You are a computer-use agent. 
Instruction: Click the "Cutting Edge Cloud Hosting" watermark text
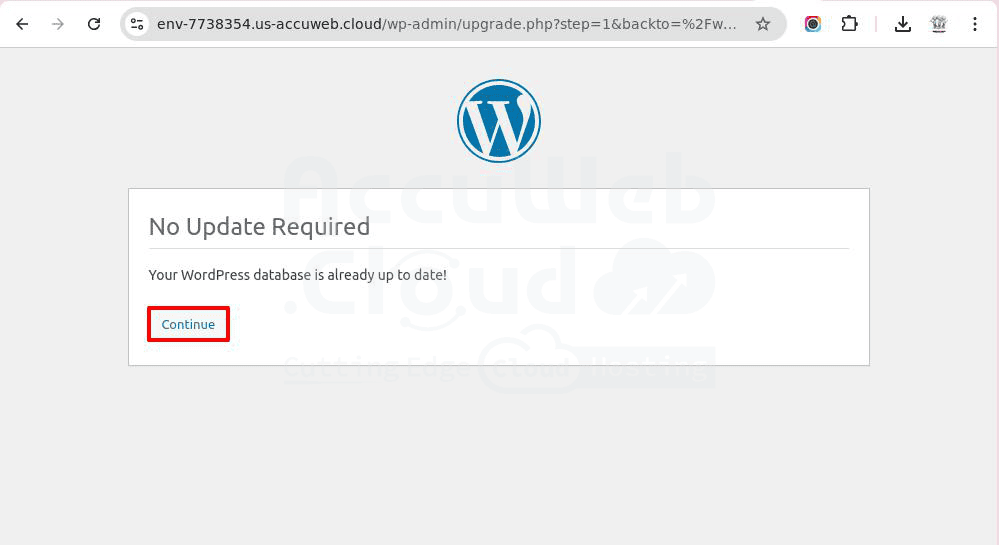(x=498, y=368)
